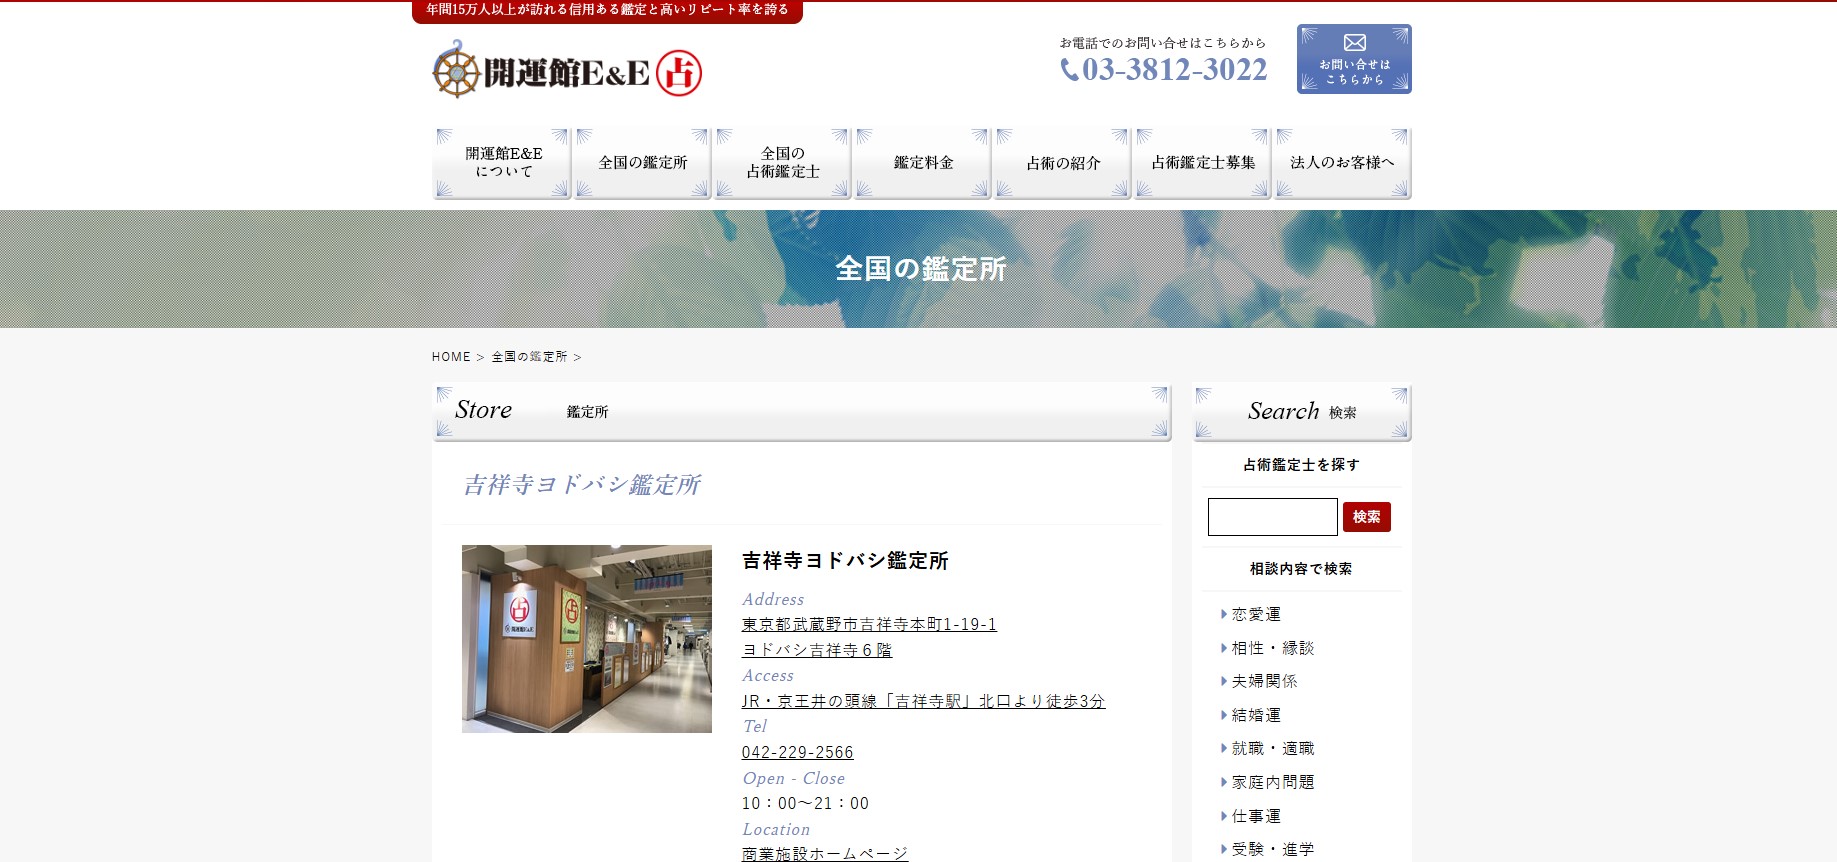The image size is (1837, 862).
Task: Select 鑑定料金 in the navigation bar
Action: tap(922, 163)
